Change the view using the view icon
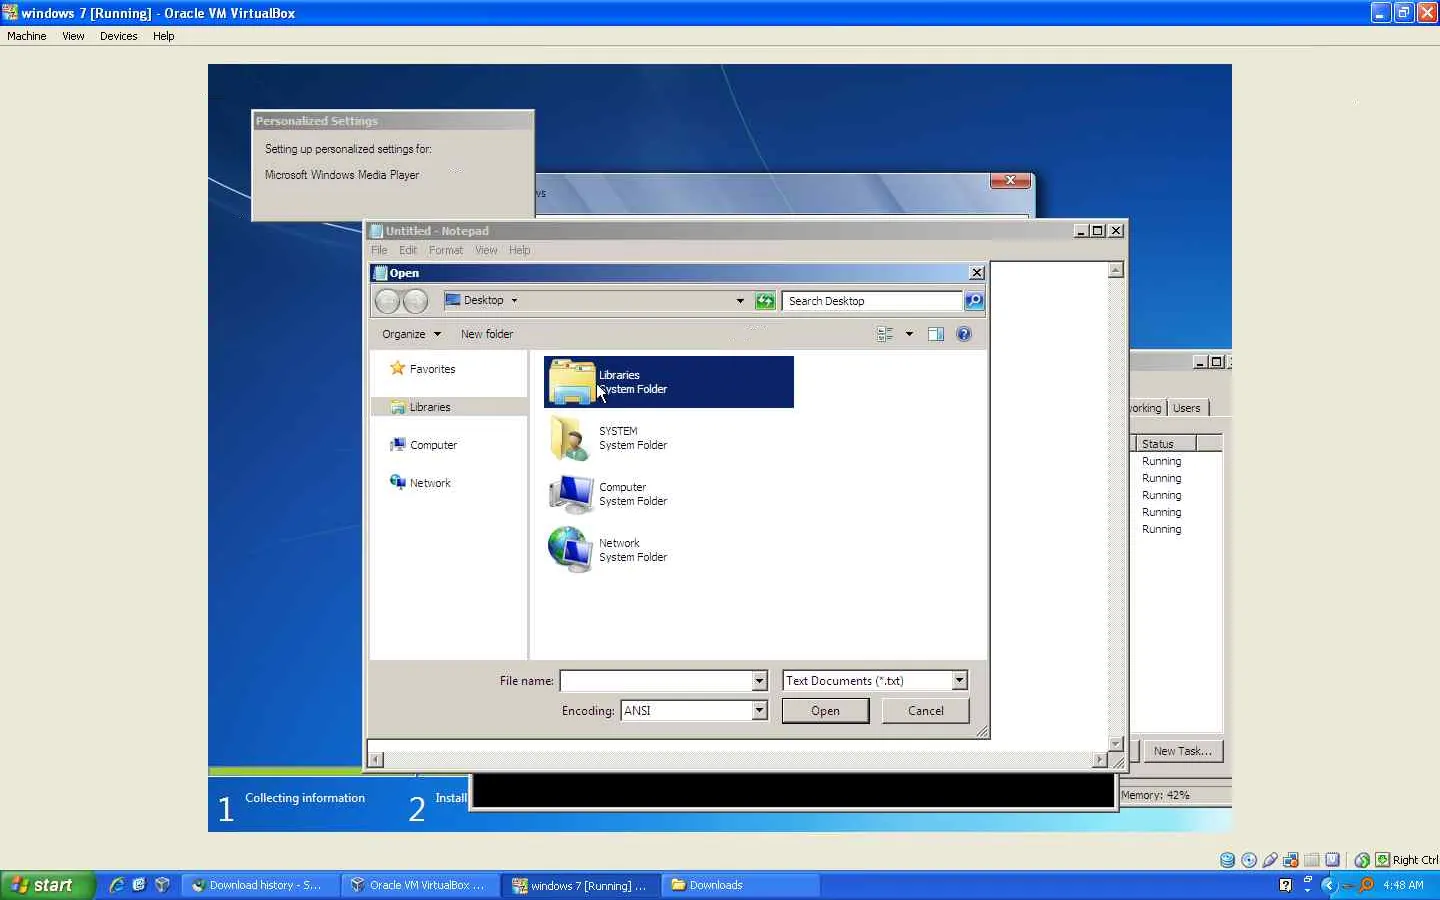 [885, 334]
